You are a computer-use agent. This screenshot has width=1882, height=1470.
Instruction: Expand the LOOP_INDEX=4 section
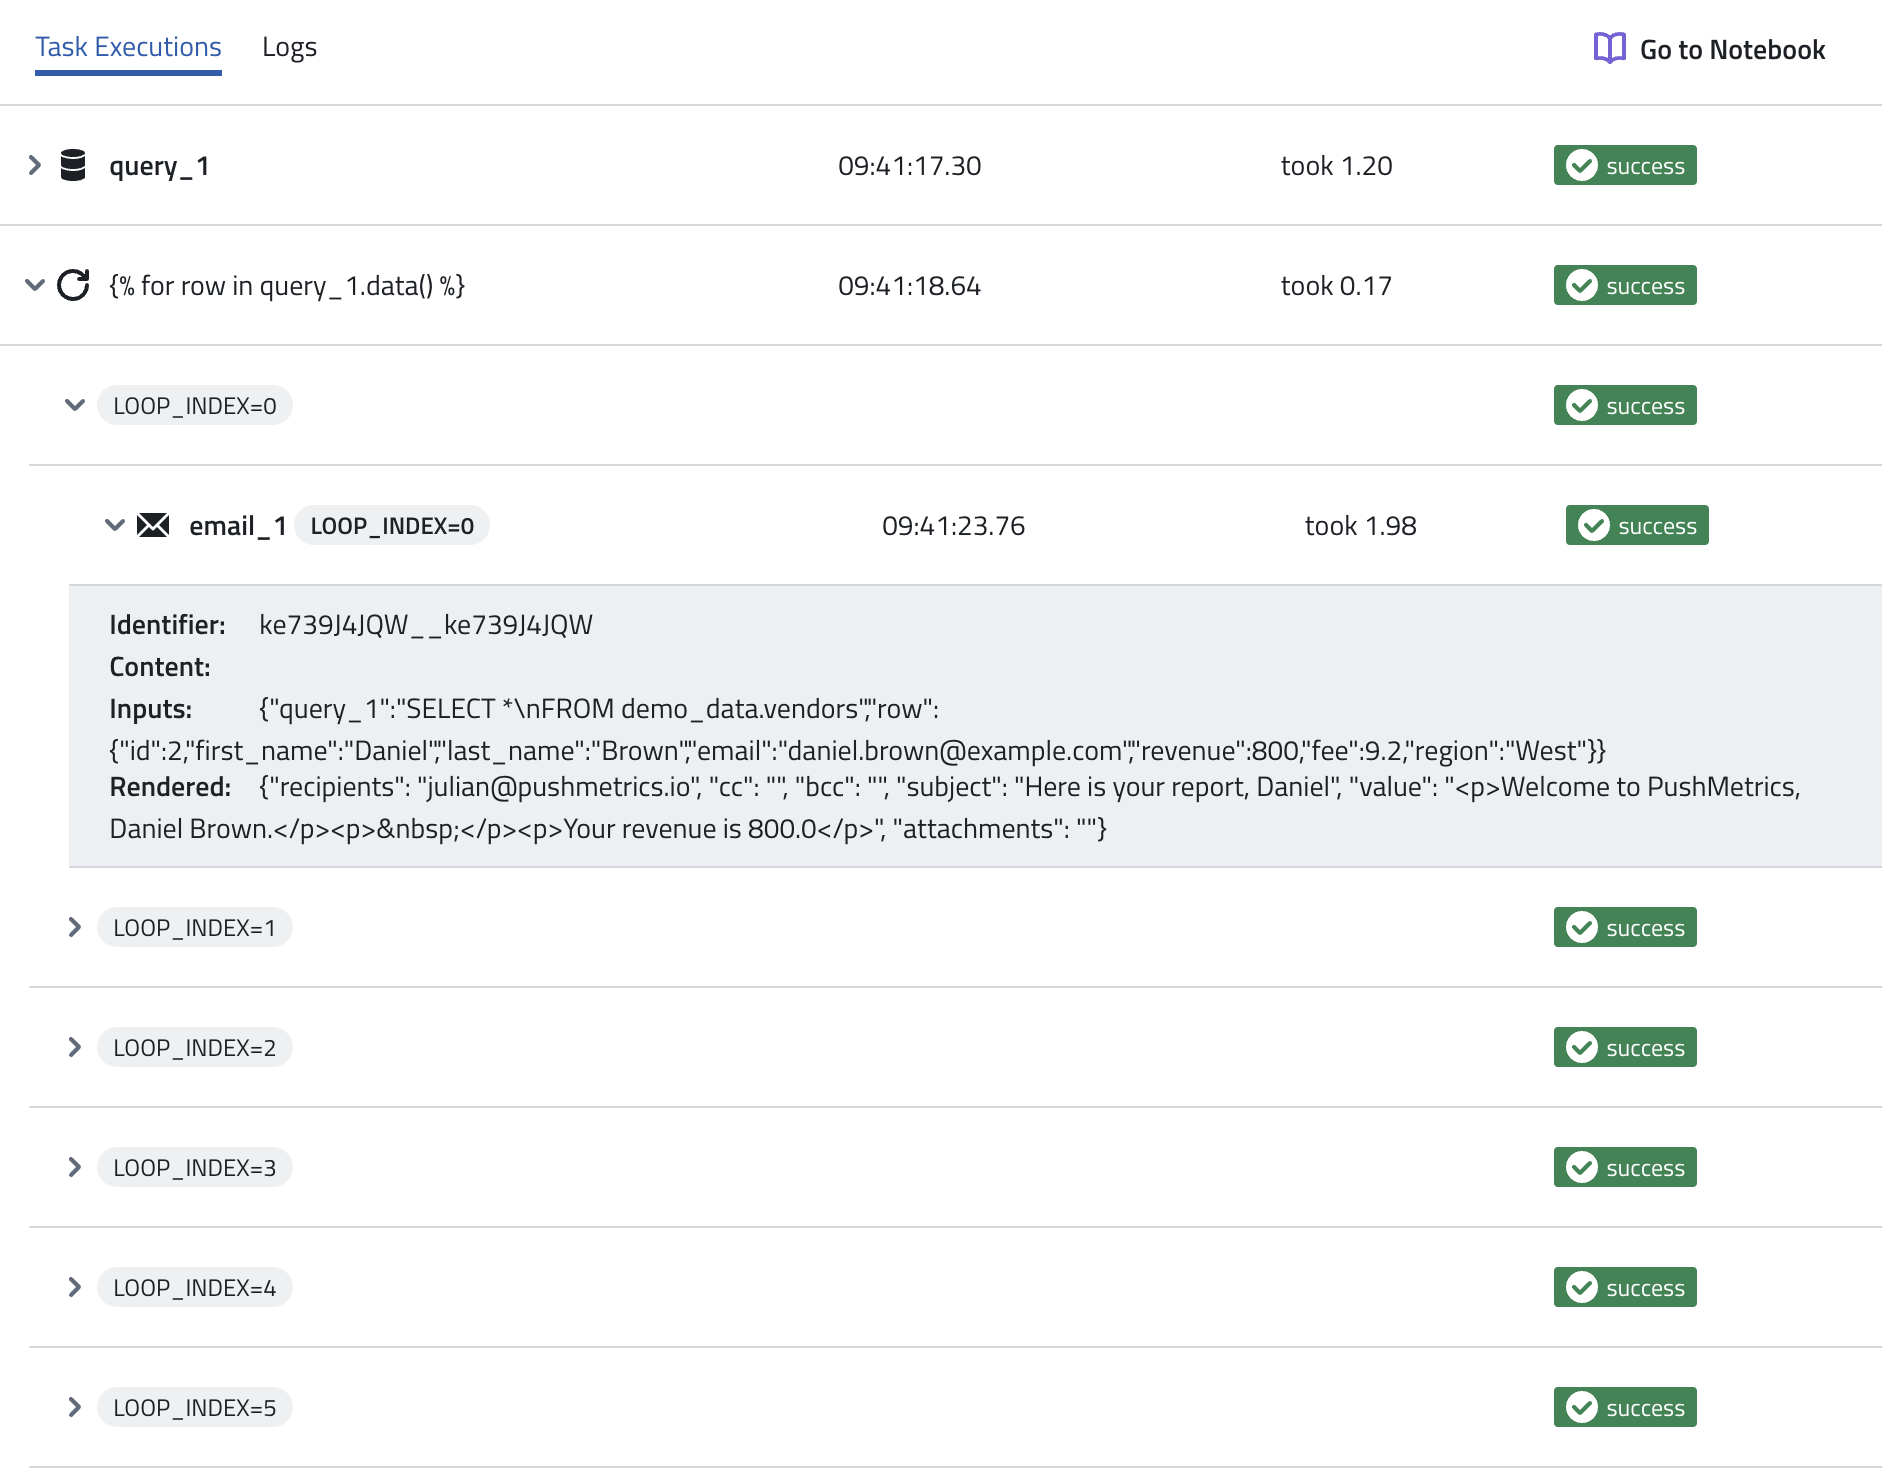coord(74,1287)
